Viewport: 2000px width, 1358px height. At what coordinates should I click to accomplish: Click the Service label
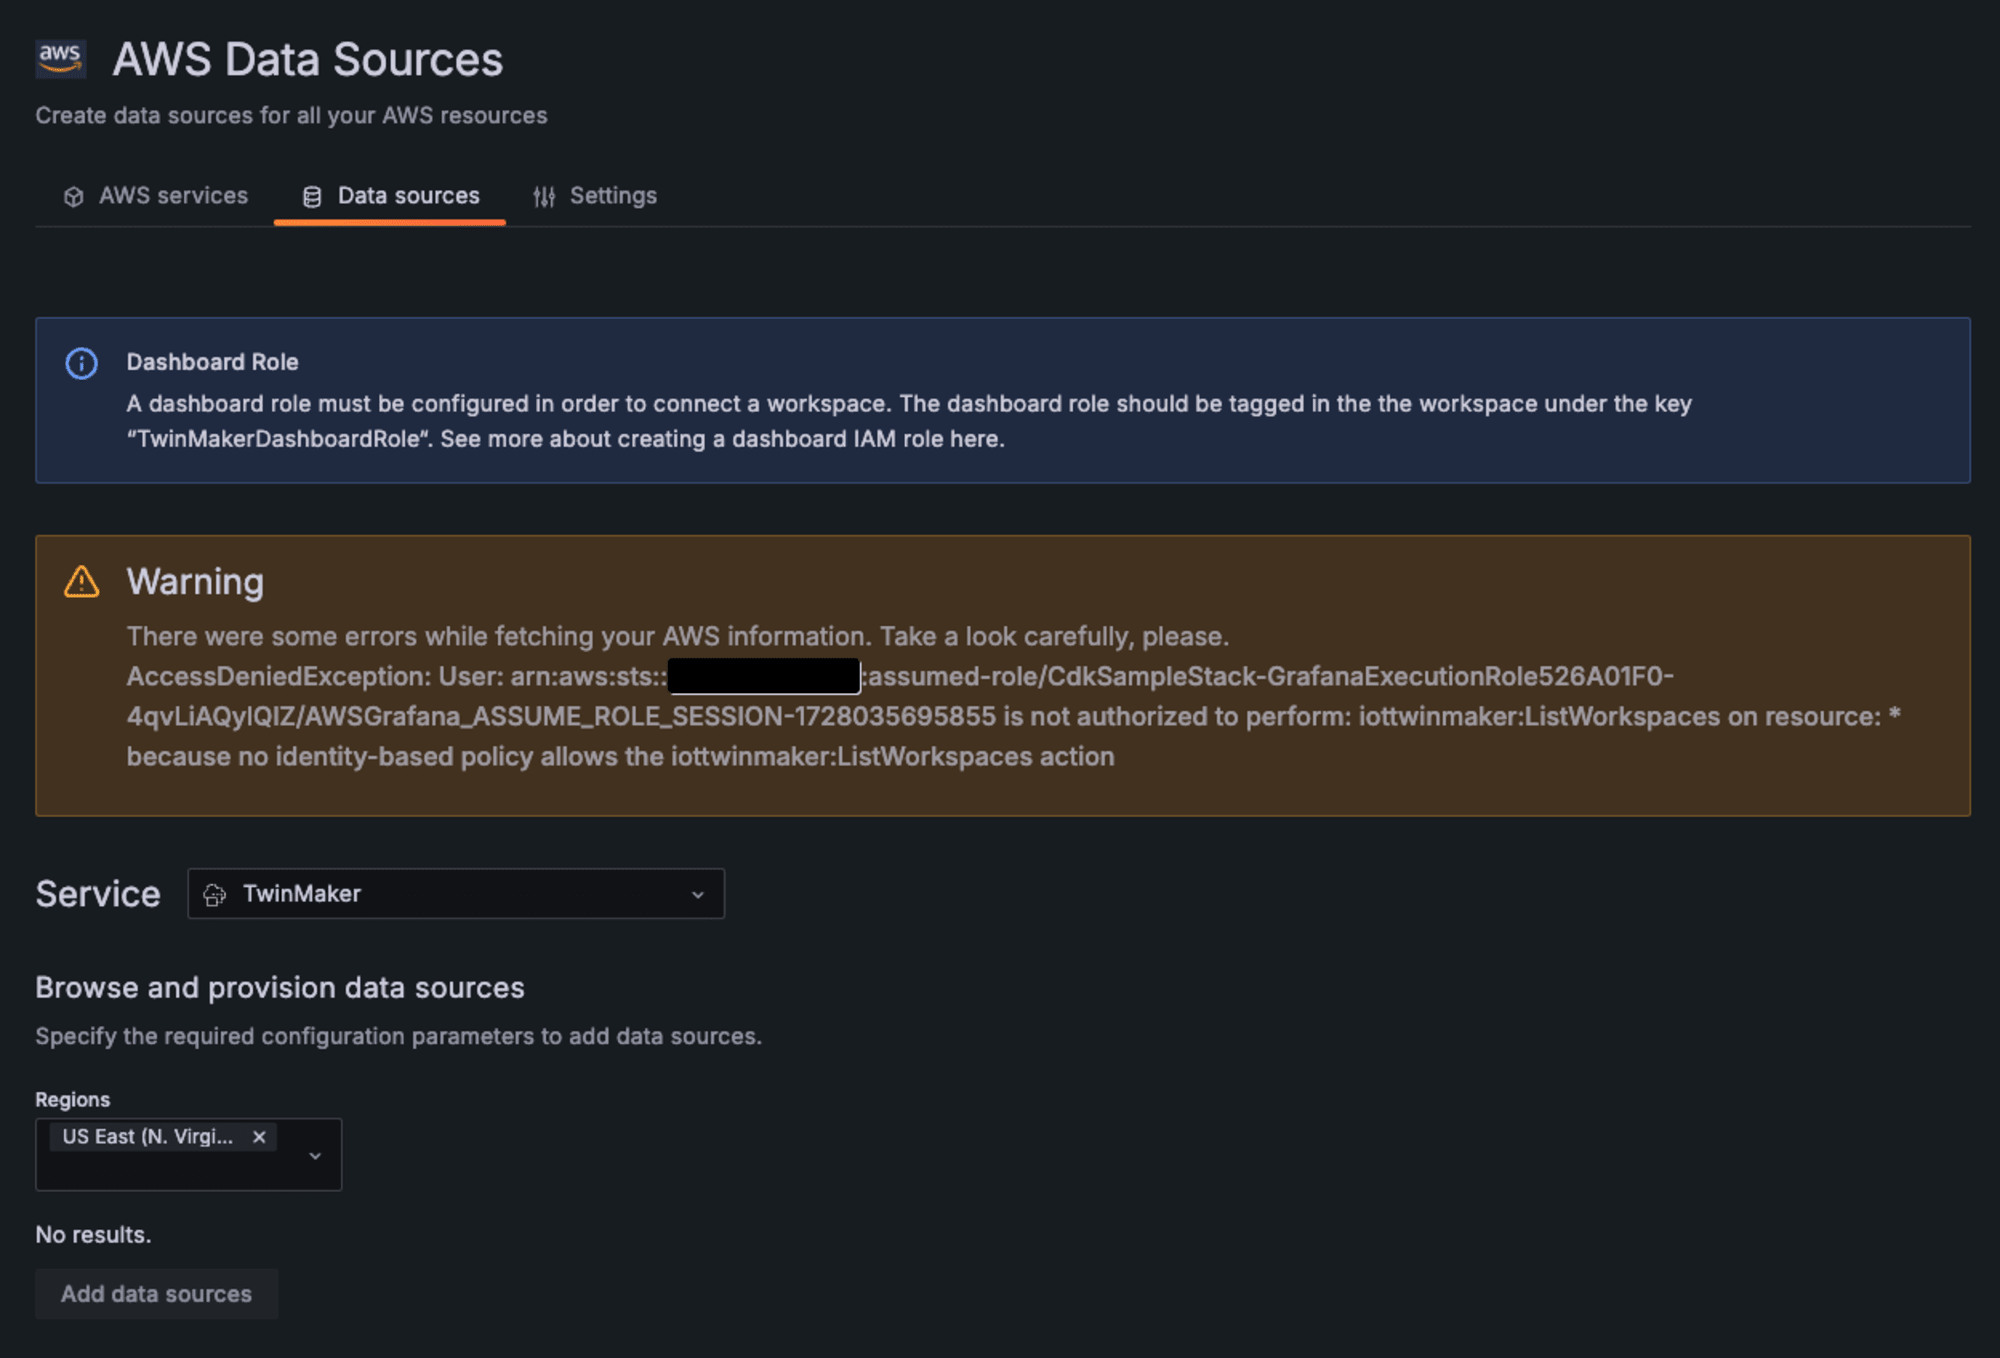[x=98, y=894]
